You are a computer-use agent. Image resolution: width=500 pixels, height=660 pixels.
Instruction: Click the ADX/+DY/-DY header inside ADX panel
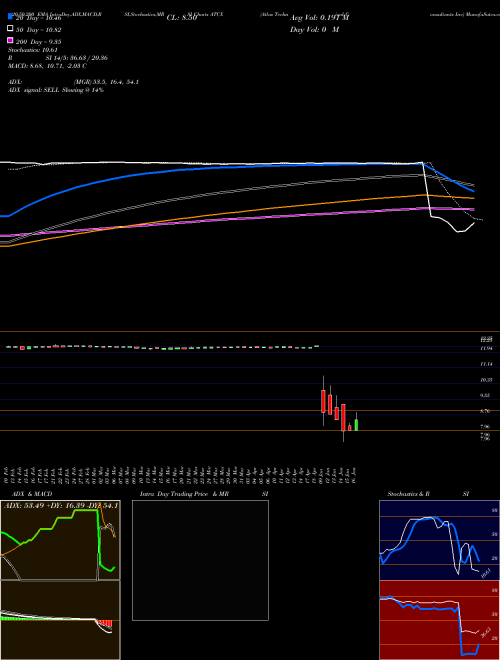pos(61,505)
